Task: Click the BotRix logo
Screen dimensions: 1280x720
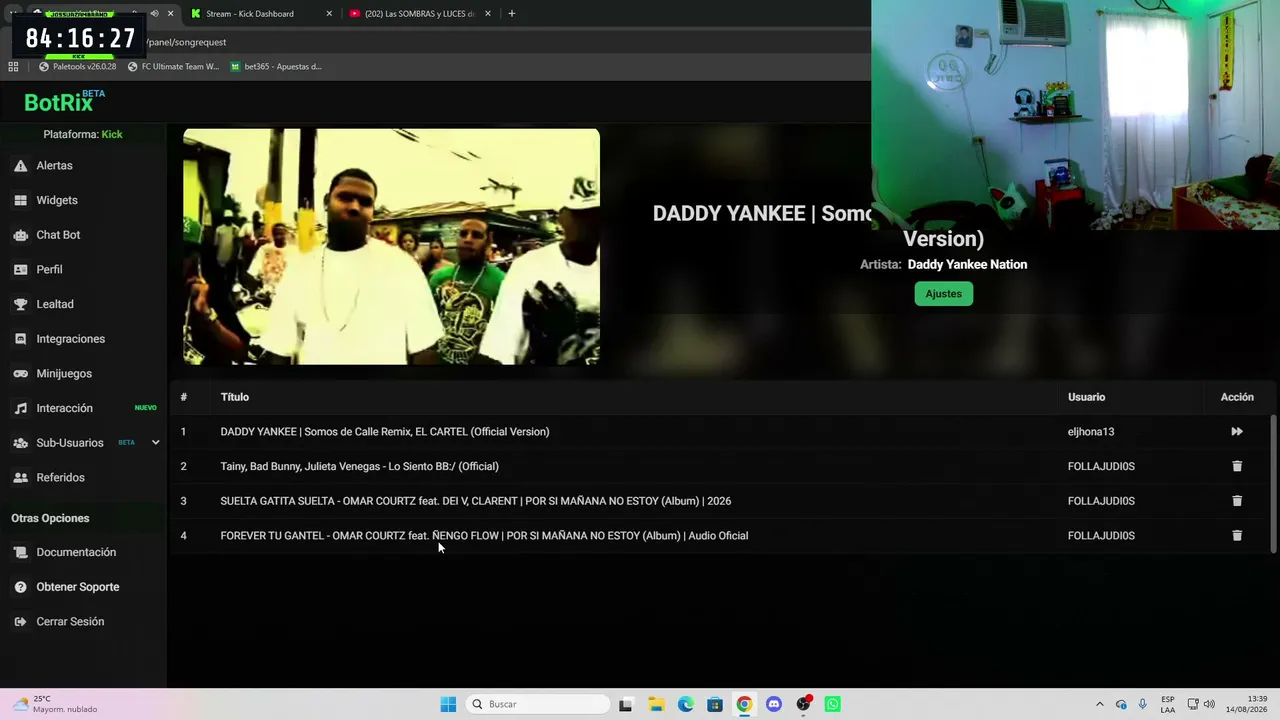Action: point(65,101)
